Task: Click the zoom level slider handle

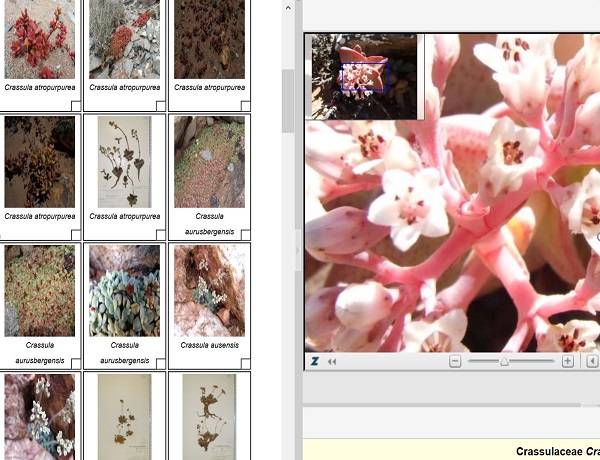Action: coord(504,361)
